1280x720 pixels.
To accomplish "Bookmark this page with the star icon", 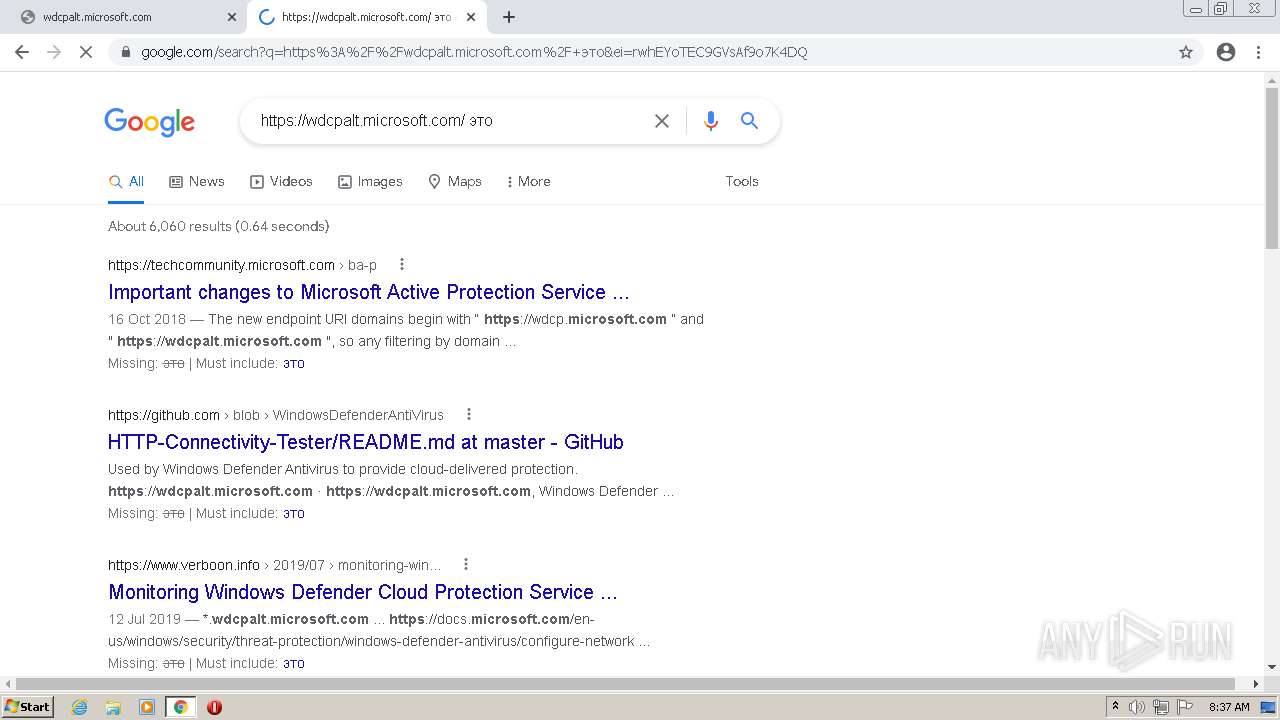I will tap(1186, 52).
